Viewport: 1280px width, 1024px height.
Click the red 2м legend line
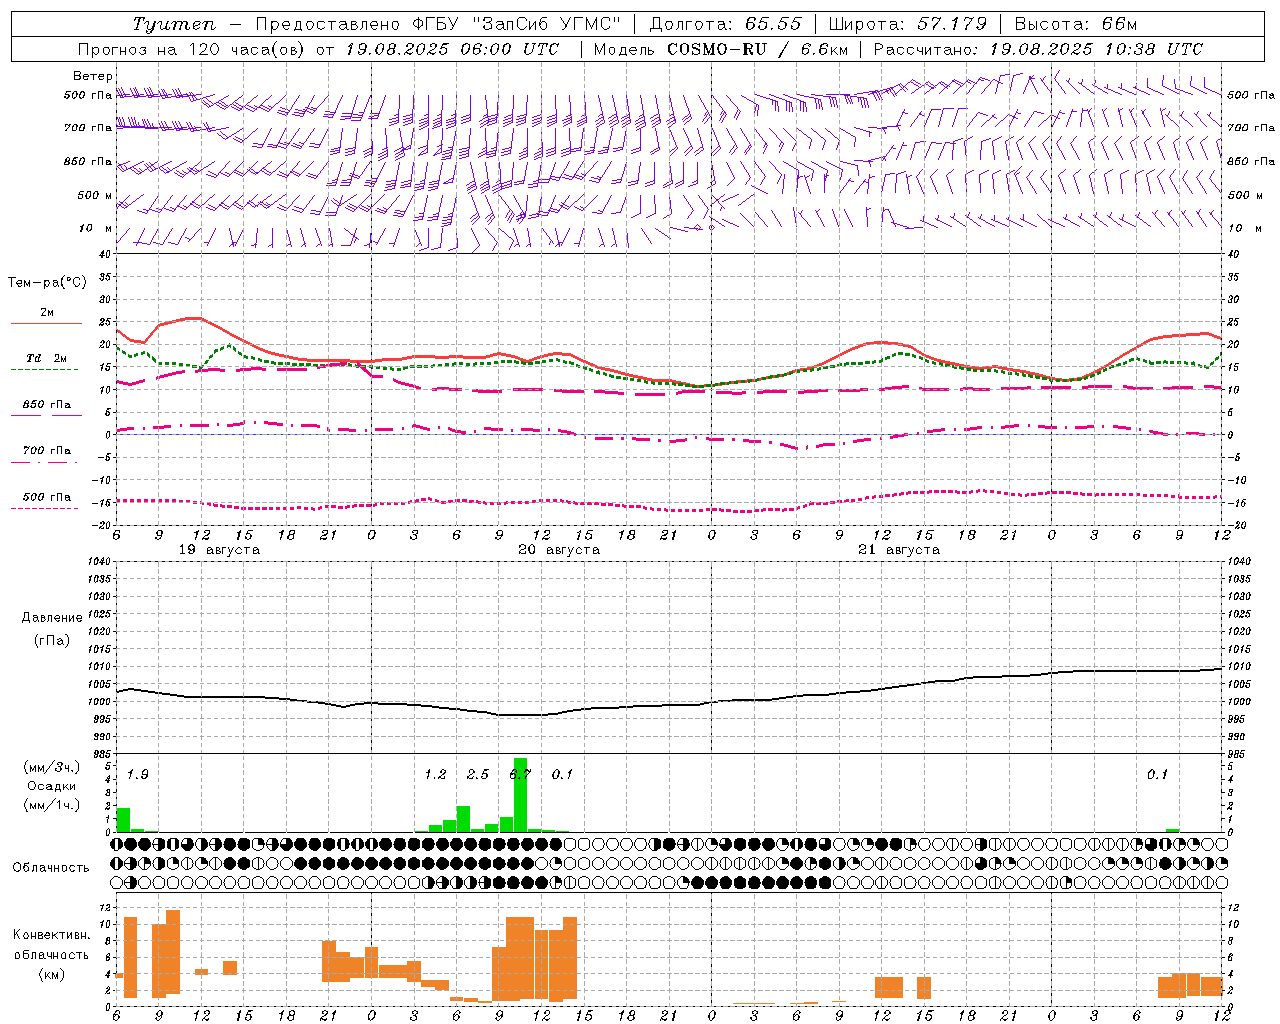click(x=46, y=323)
